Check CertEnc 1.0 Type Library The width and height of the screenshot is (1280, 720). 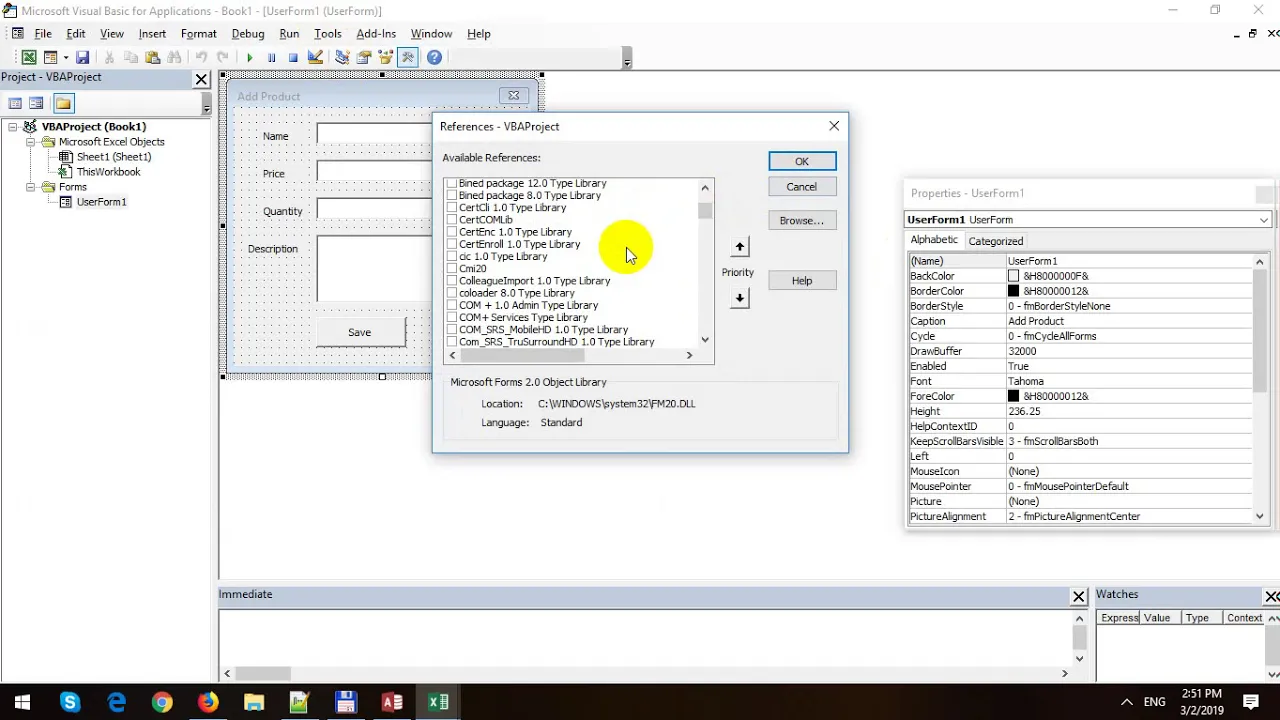452,232
